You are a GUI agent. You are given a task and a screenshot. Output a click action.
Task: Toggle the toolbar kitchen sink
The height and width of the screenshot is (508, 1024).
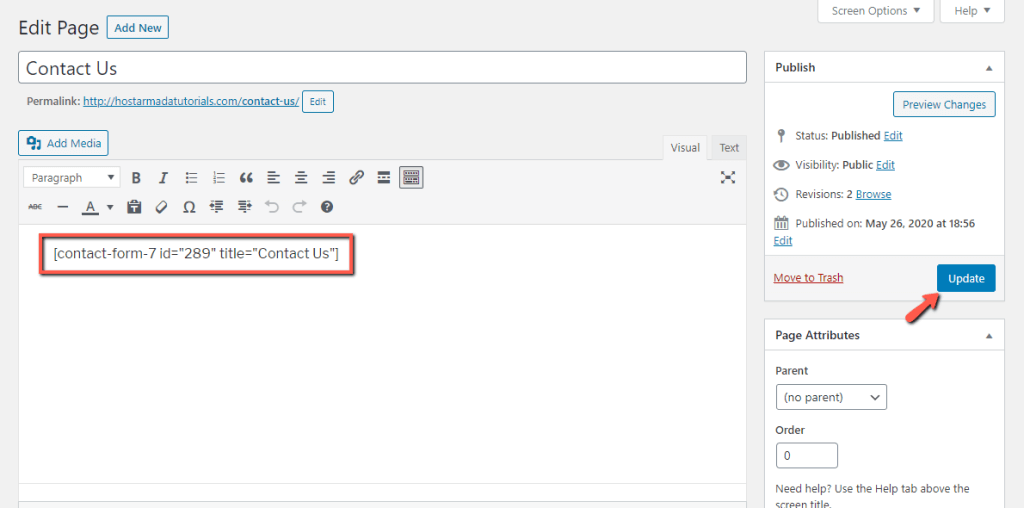[411, 178]
